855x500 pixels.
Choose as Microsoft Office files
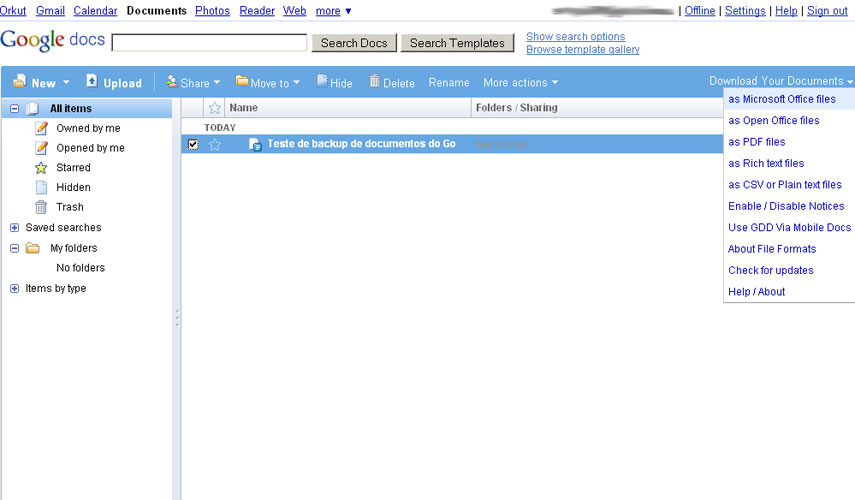pyautogui.click(x=782, y=99)
